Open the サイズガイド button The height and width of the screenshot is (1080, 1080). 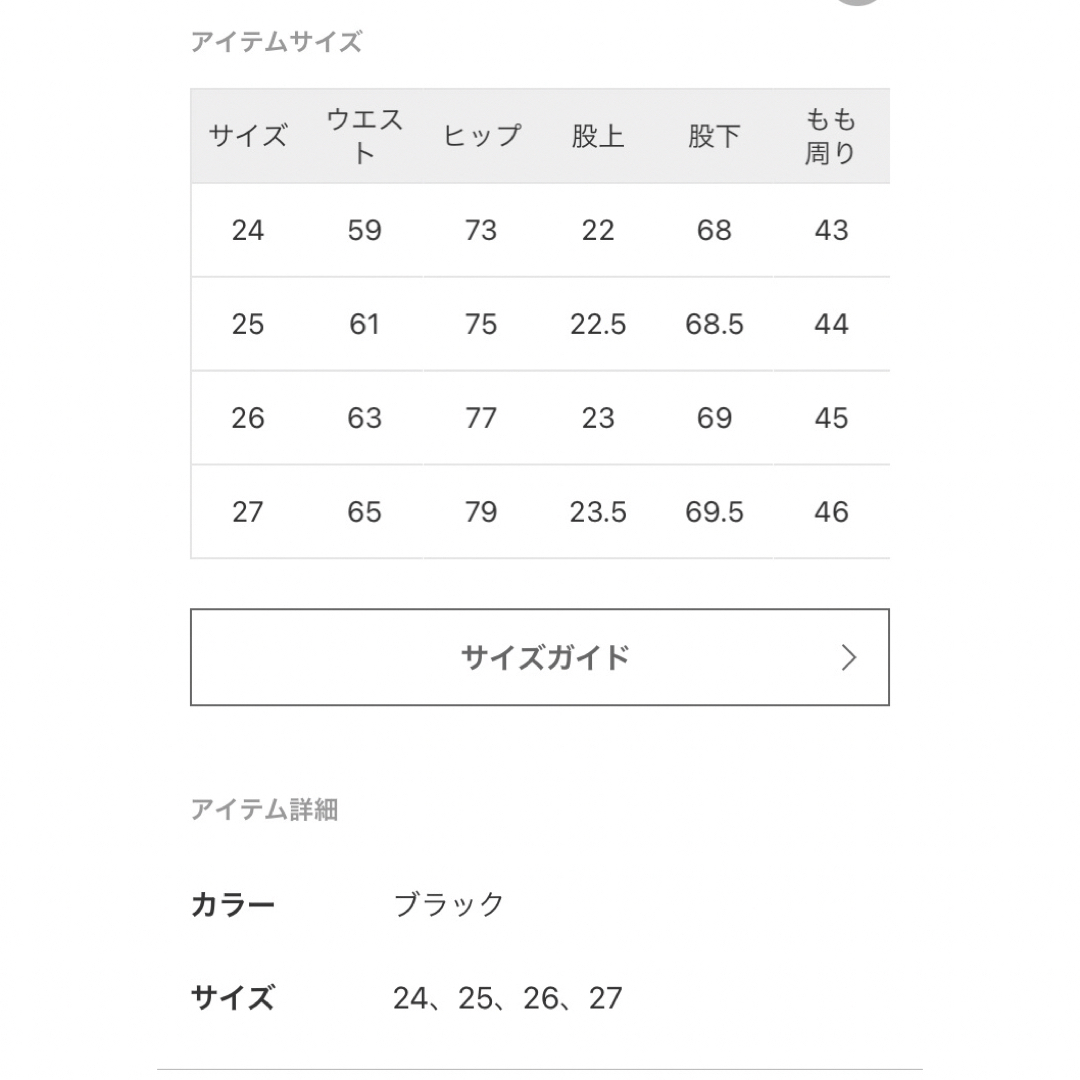coord(539,657)
